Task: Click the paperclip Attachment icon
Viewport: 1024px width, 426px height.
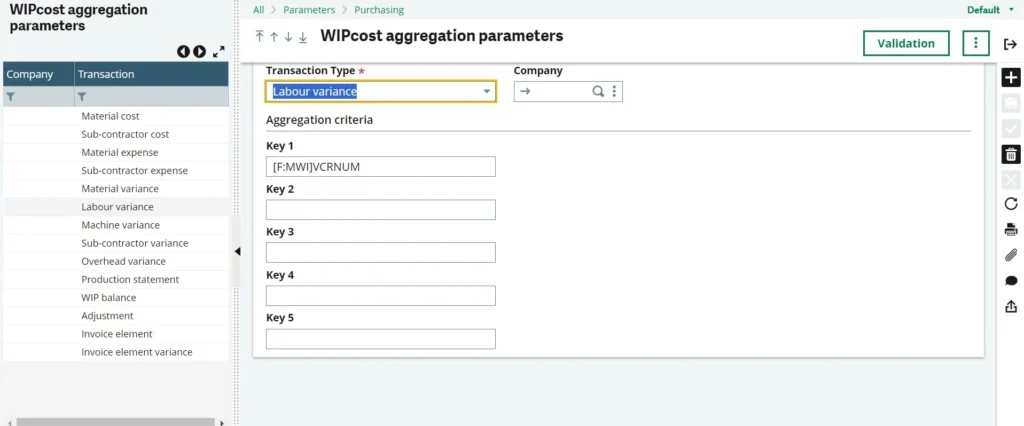Action: [1011, 255]
